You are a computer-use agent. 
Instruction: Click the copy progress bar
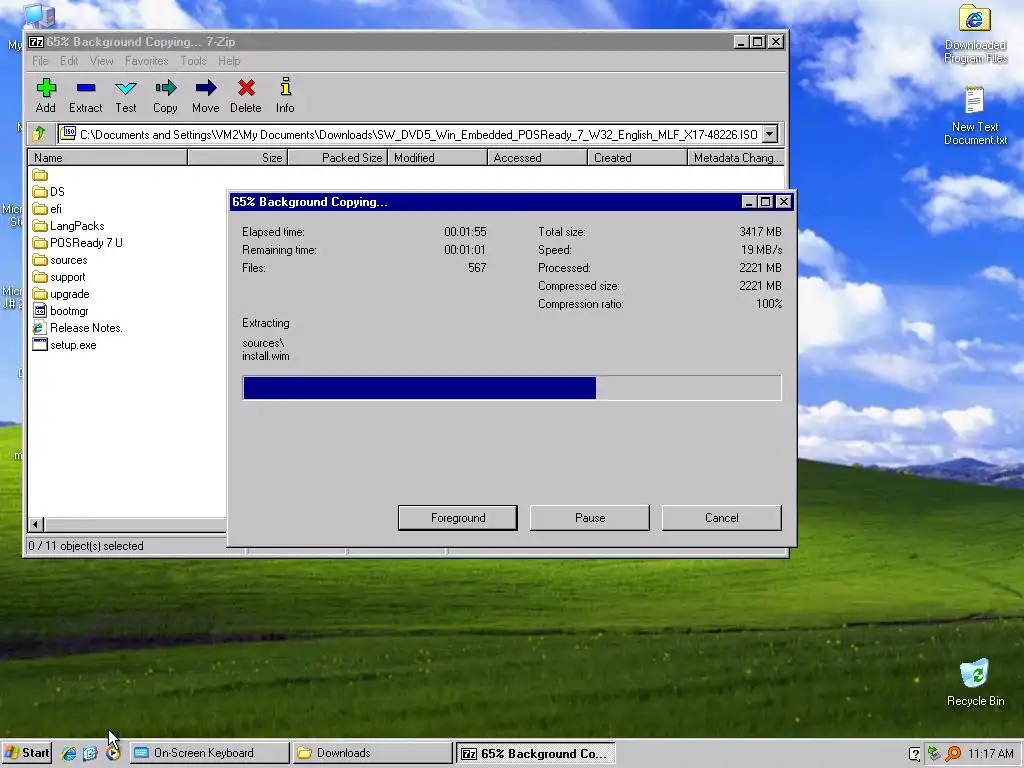point(512,388)
